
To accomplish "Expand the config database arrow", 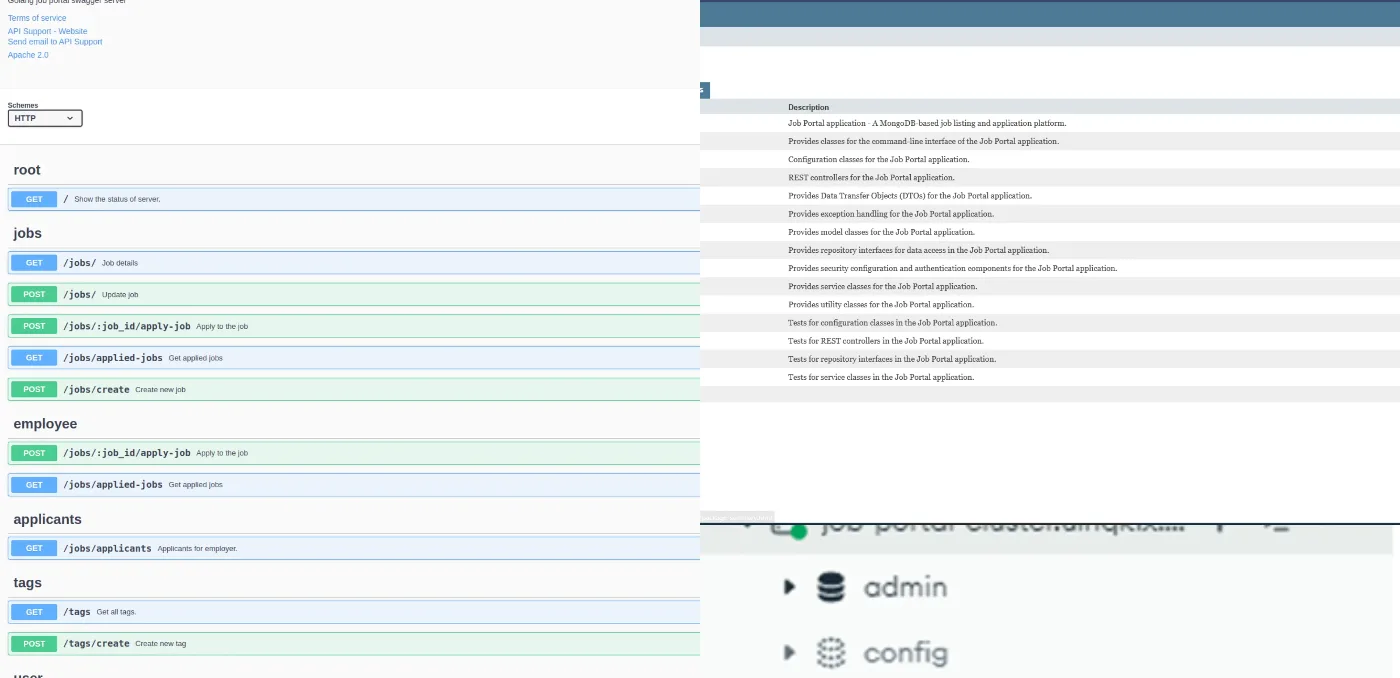I will point(790,653).
